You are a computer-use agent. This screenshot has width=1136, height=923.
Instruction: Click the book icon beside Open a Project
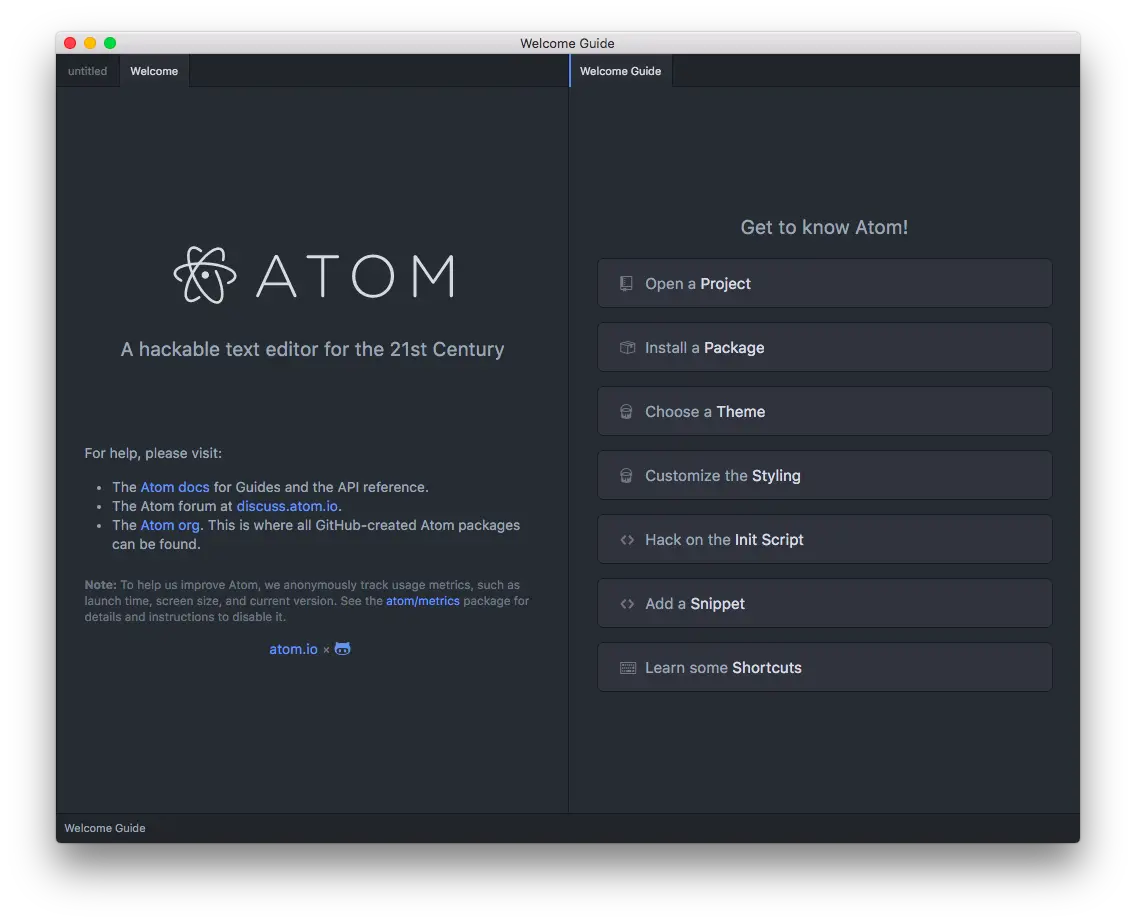(x=627, y=283)
